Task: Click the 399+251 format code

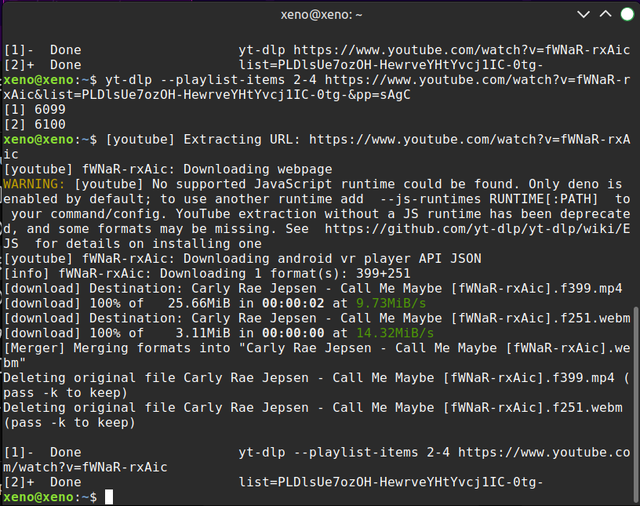Action: click(383, 273)
